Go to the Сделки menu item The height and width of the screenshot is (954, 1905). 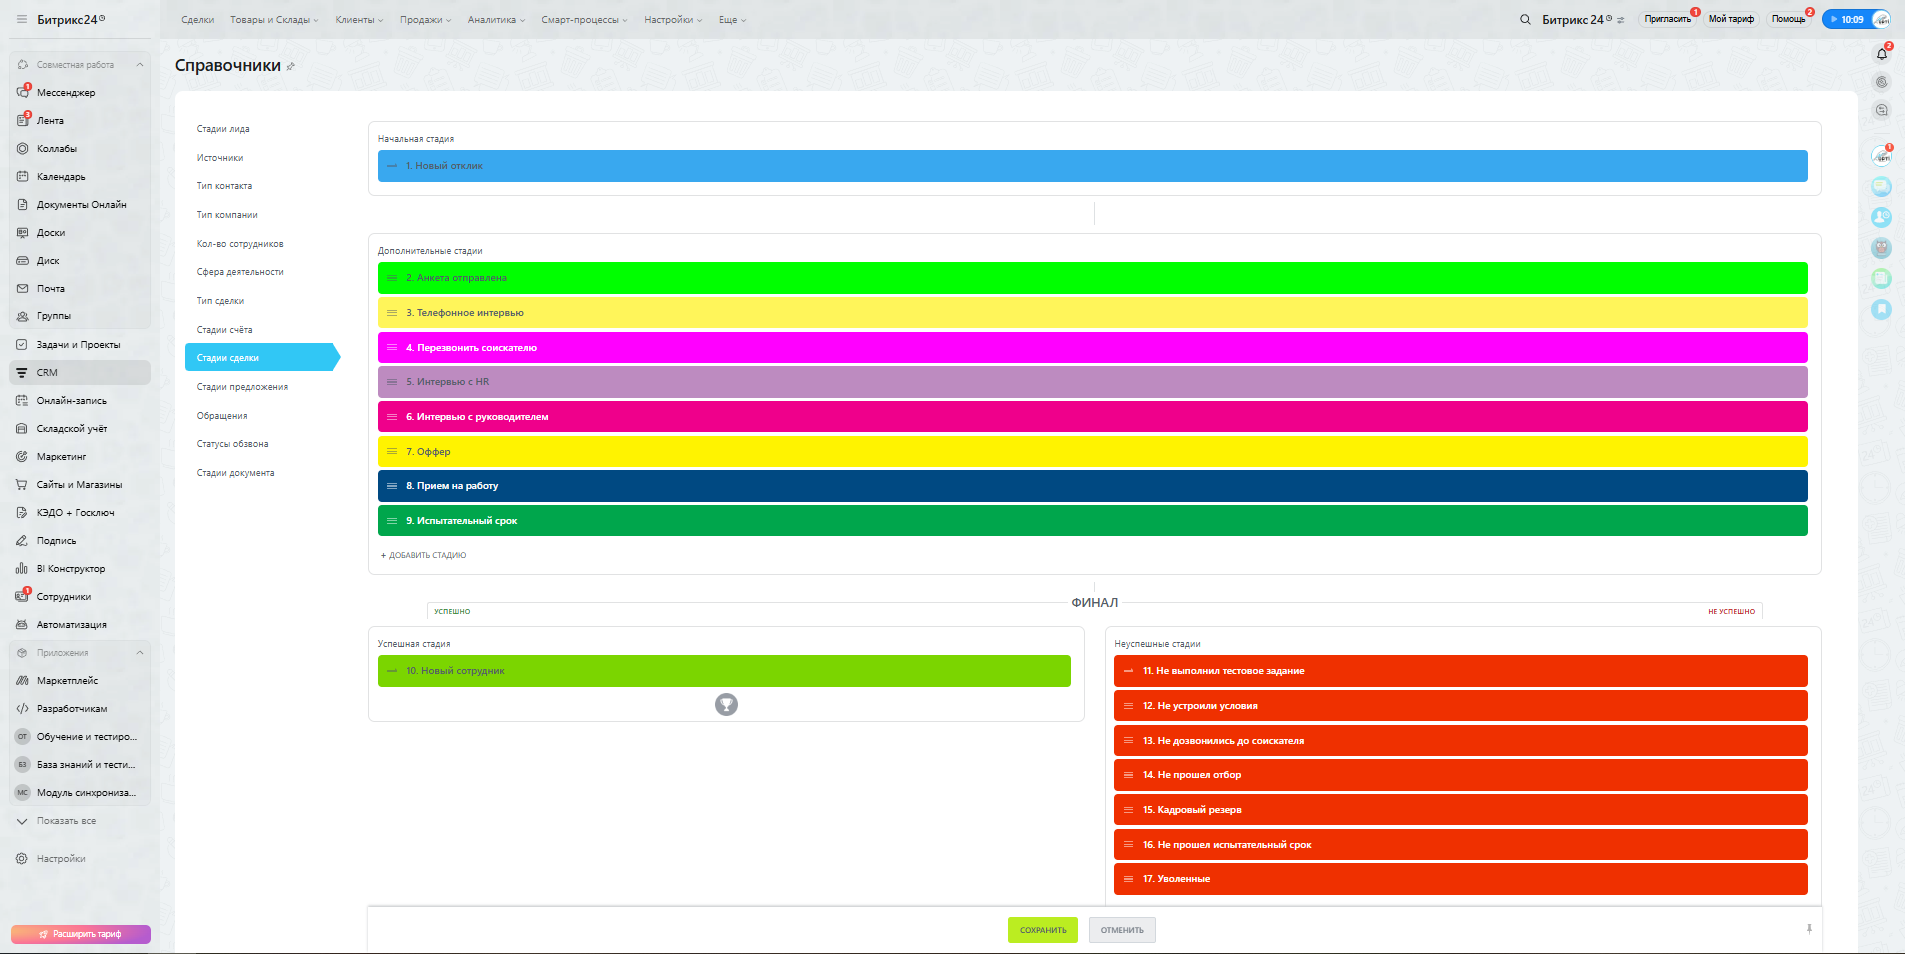(x=197, y=20)
